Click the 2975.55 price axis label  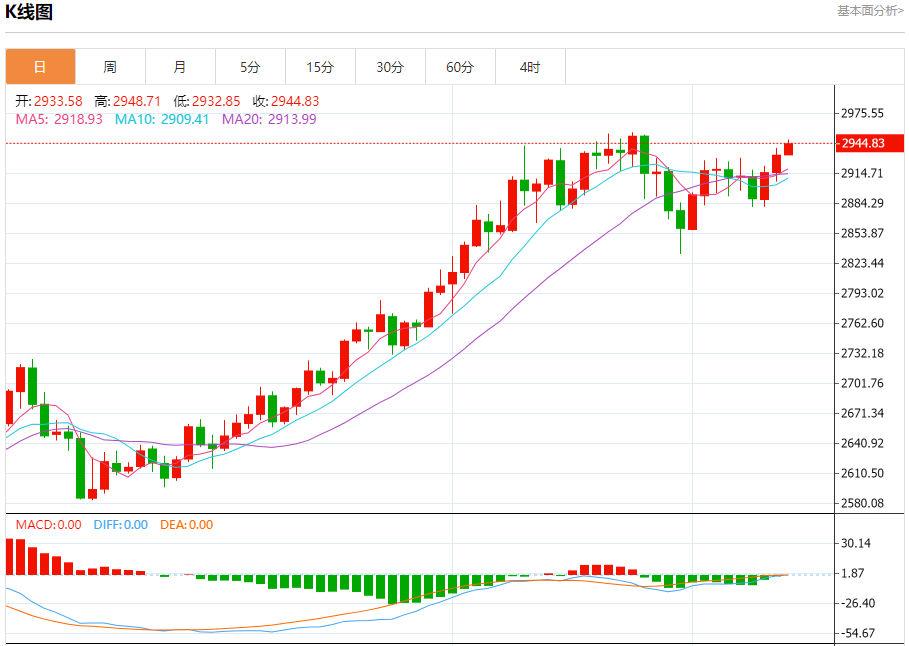coord(863,113)
